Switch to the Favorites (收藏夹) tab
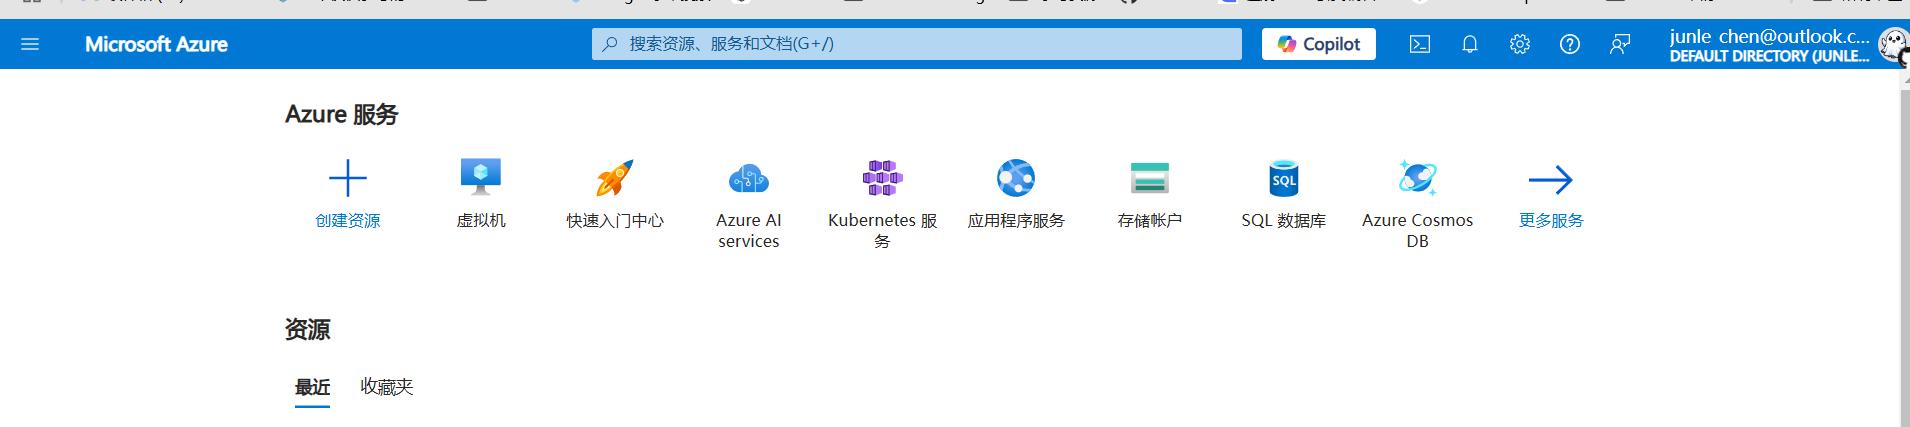 387,387
